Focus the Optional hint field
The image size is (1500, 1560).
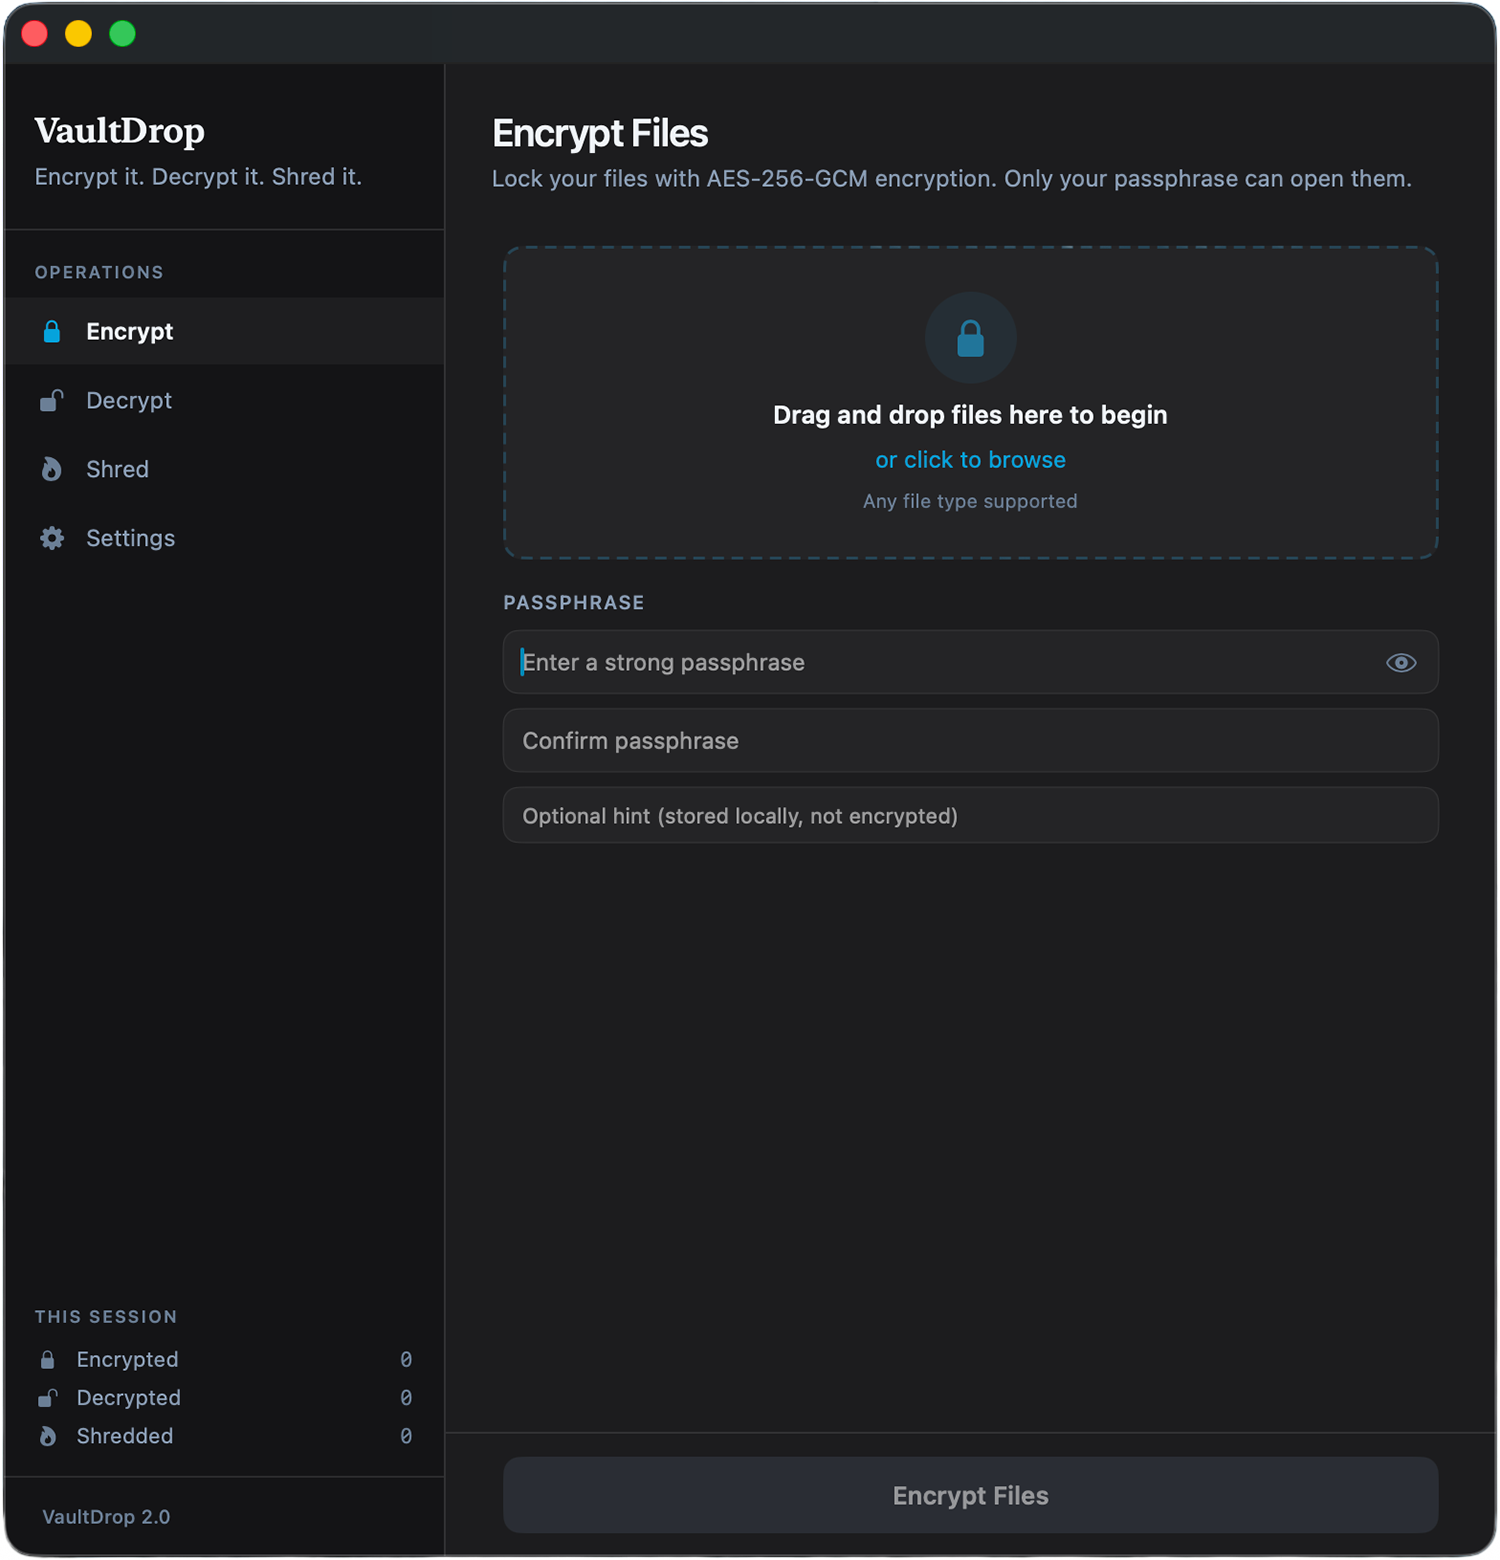(970, 816)
